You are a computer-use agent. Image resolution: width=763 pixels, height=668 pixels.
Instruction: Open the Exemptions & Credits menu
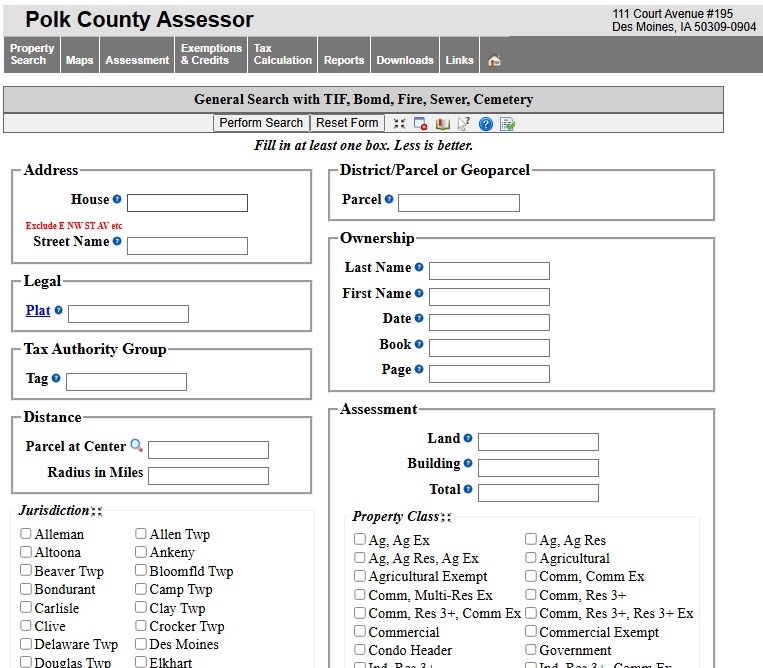point(211,54)
